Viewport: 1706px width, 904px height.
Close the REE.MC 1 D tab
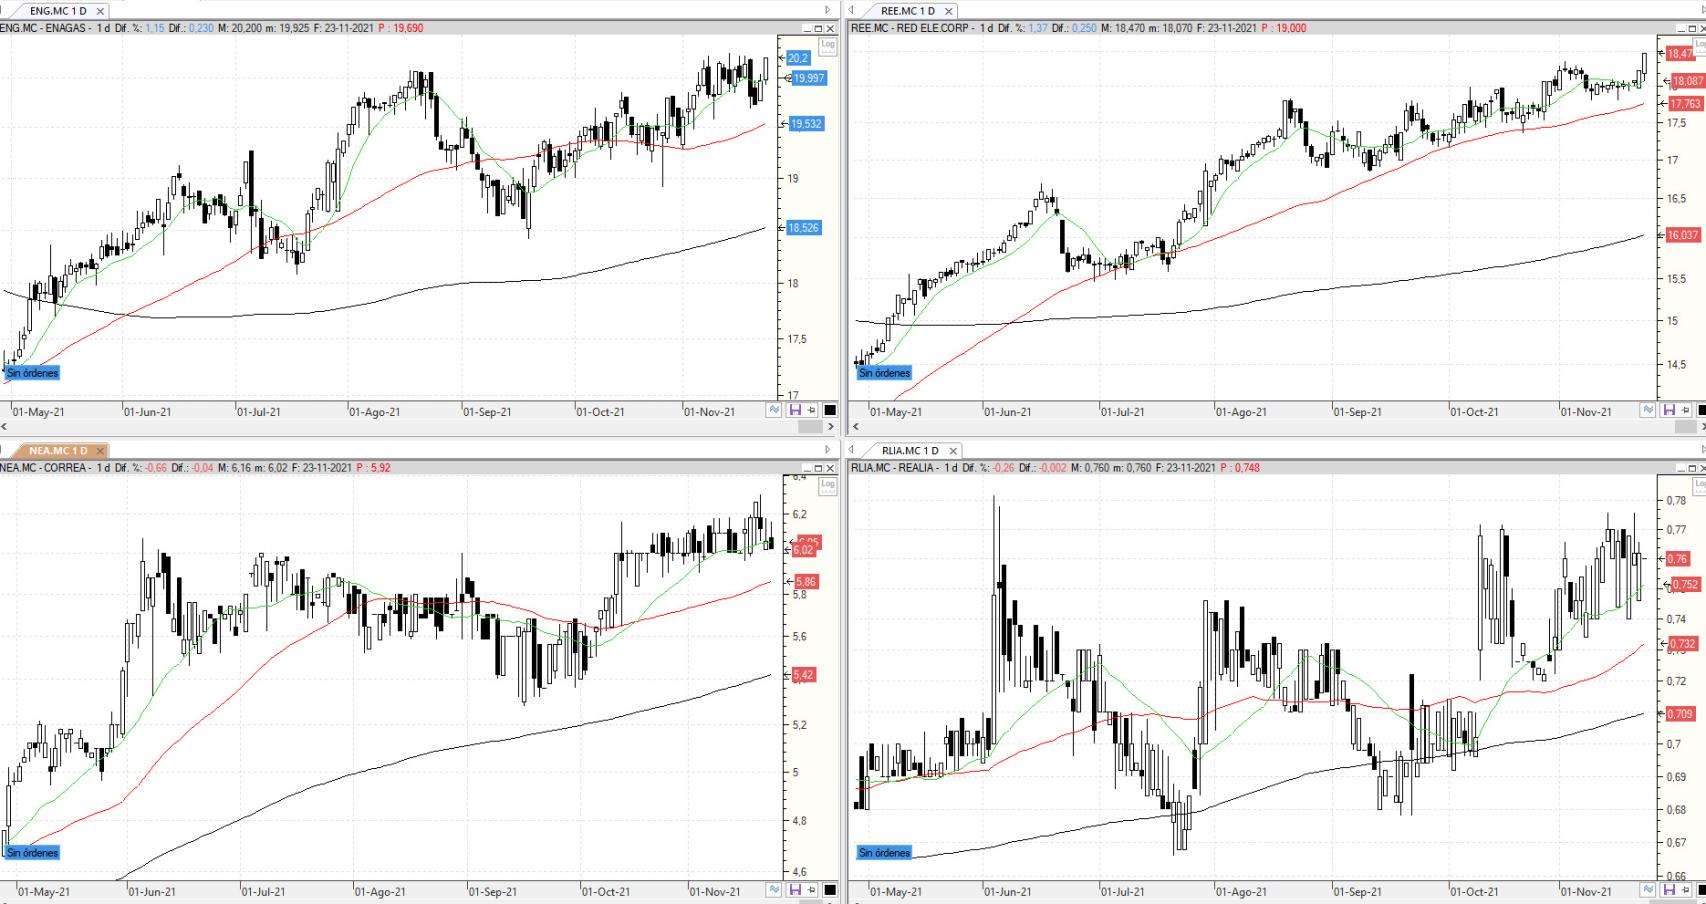click(949, 12)
